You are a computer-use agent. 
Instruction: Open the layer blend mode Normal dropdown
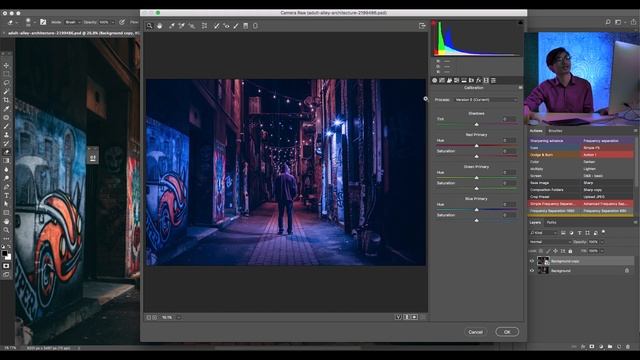550,242
